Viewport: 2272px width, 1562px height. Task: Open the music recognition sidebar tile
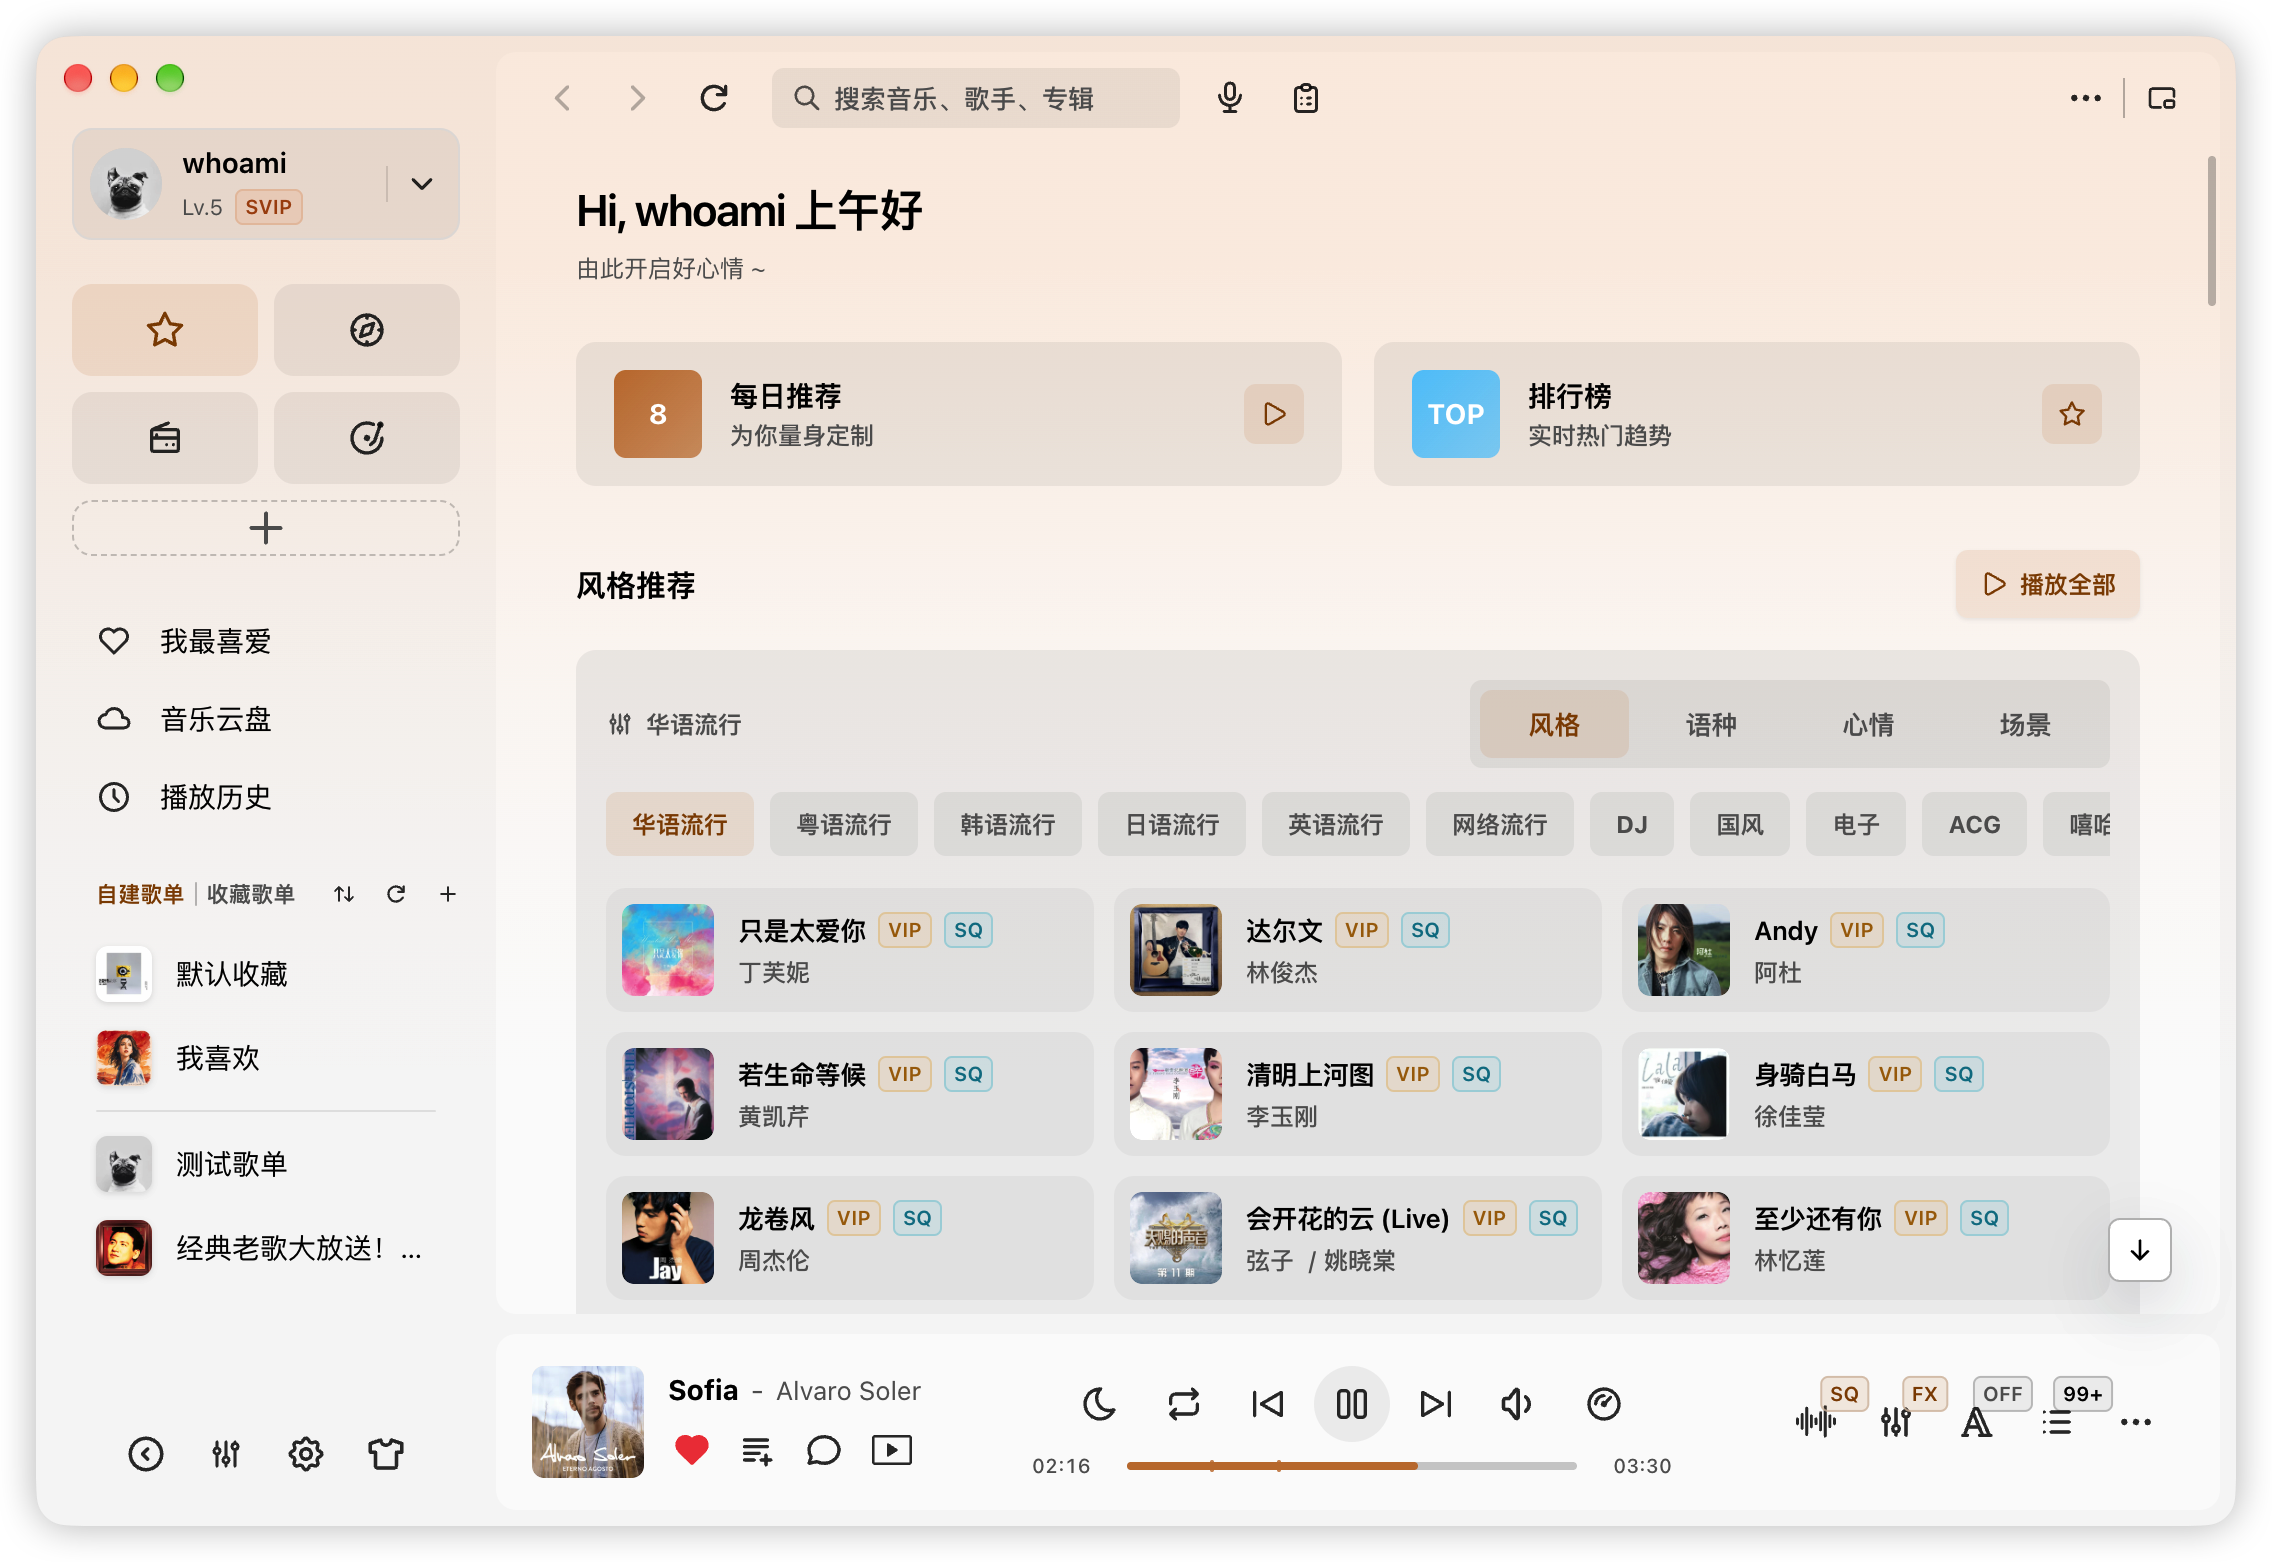tap(367, 438)
